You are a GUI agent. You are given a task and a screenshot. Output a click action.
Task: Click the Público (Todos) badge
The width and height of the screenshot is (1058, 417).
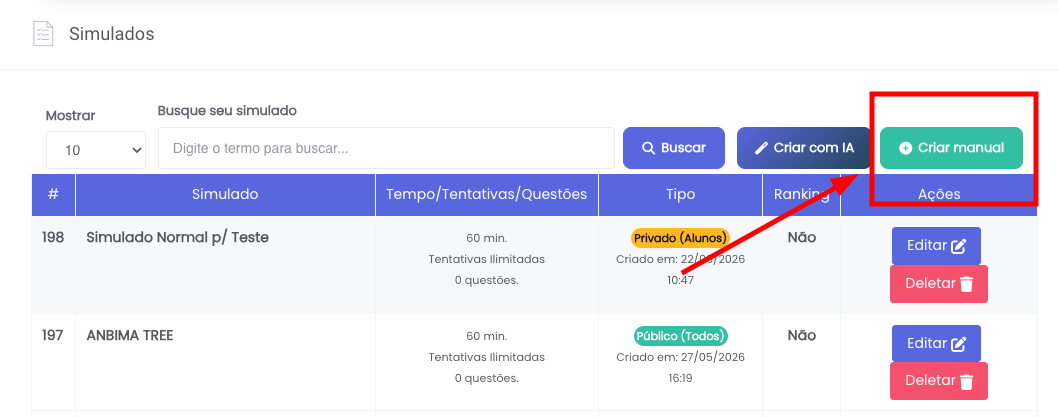680,335
